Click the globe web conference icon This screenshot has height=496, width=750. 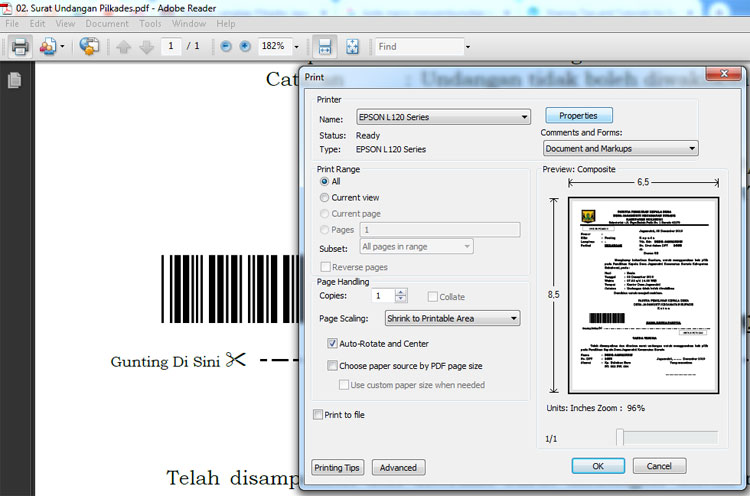[89, 47]
